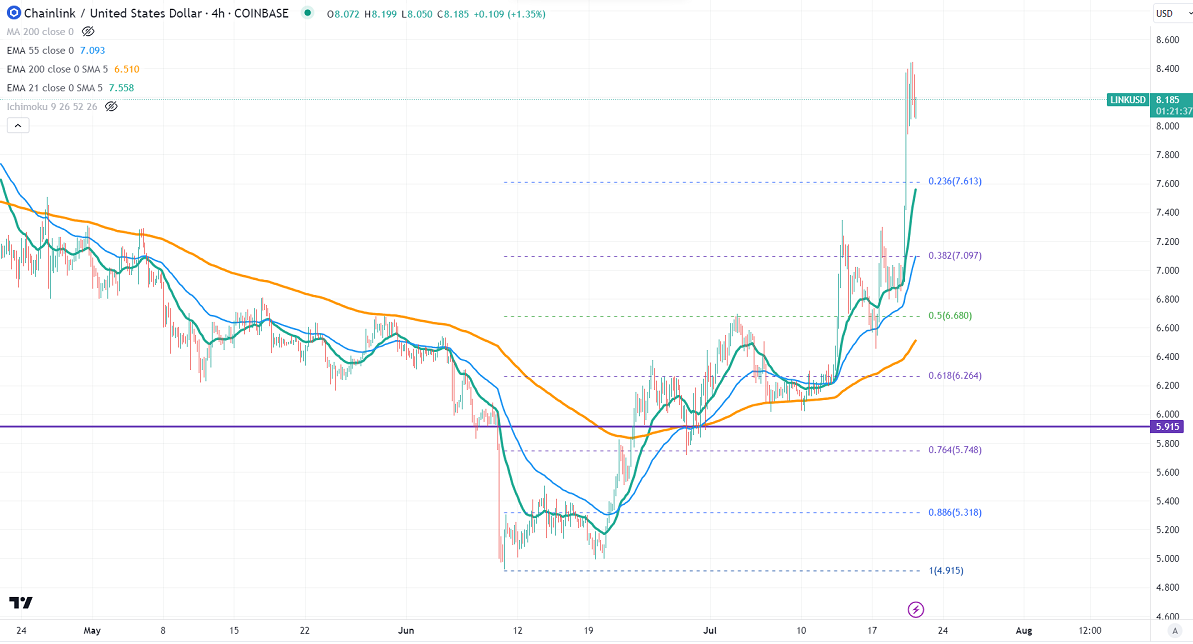1193x644 pixels.
Task: Click the 0.382(7.097) Fibonacci level label
Action: (x=955, y=256)
